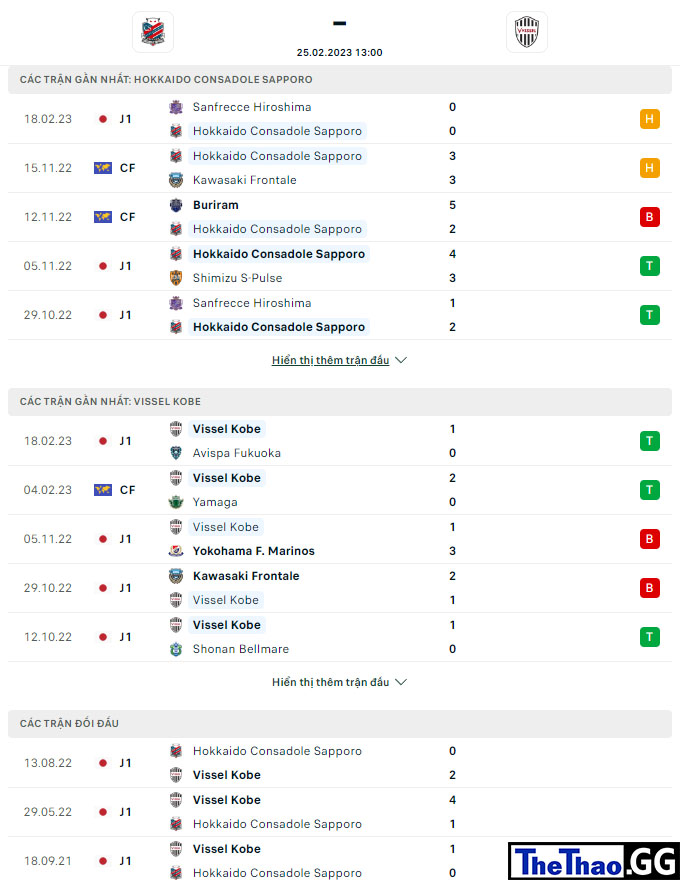Click the Shonan Bellmare team logo
The width and height of the screenshot is (680, 880).
176,649
